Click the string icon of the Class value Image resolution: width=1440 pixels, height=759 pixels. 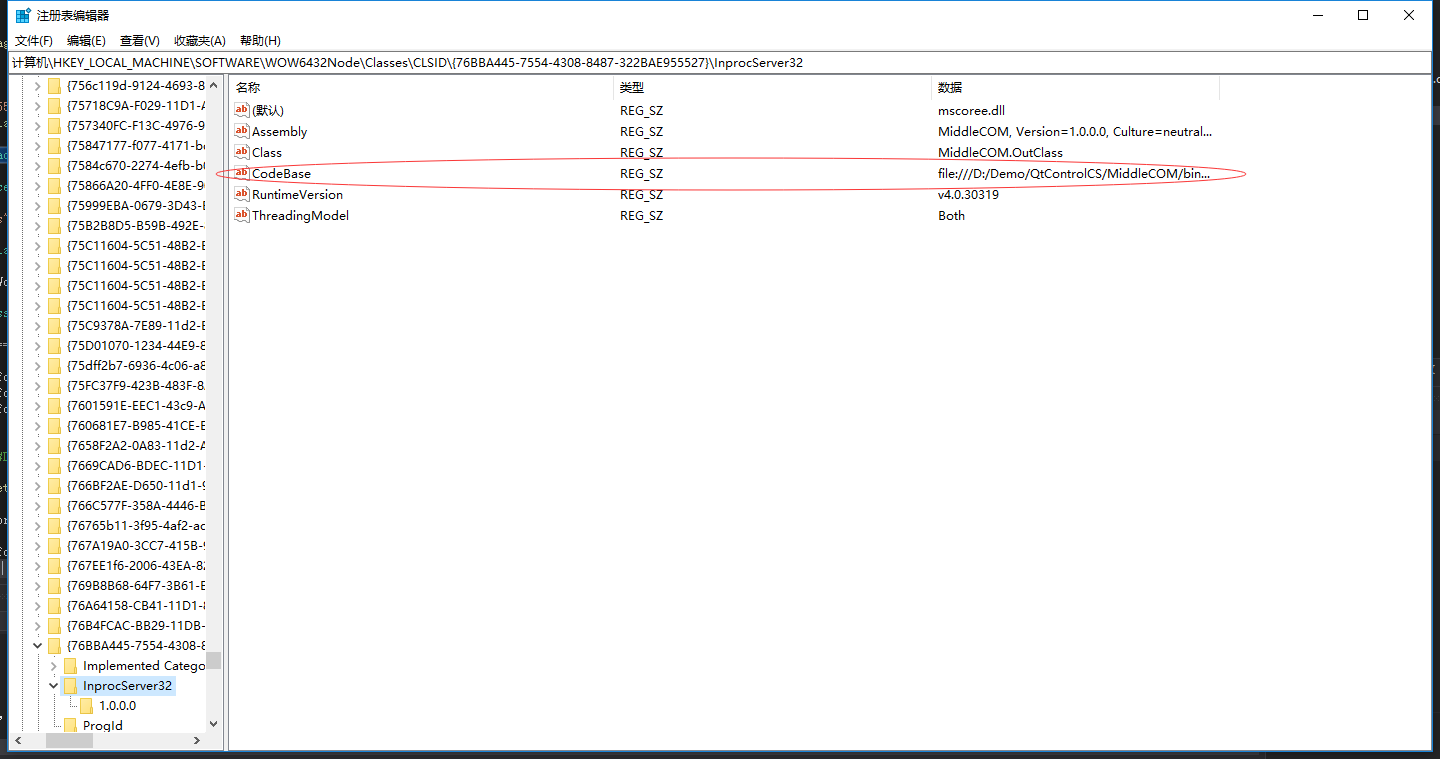pos(241,152)
